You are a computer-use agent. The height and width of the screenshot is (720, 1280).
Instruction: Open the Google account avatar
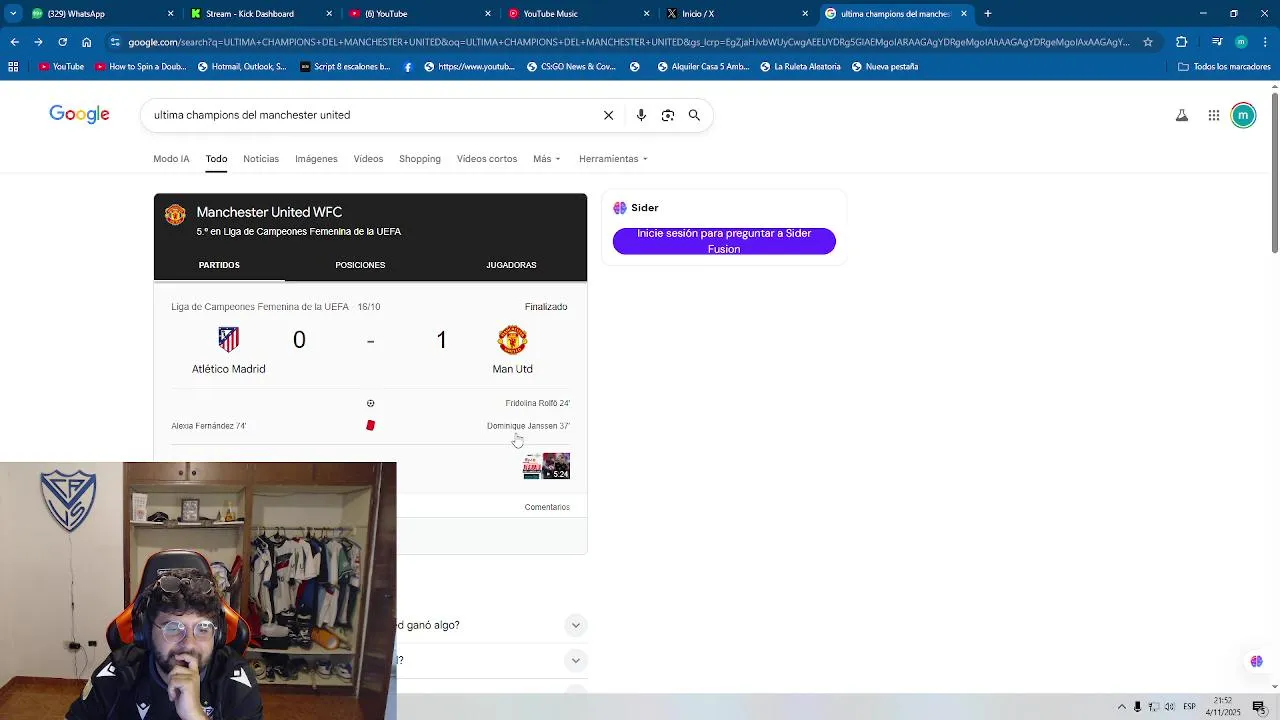(1243, 115)
